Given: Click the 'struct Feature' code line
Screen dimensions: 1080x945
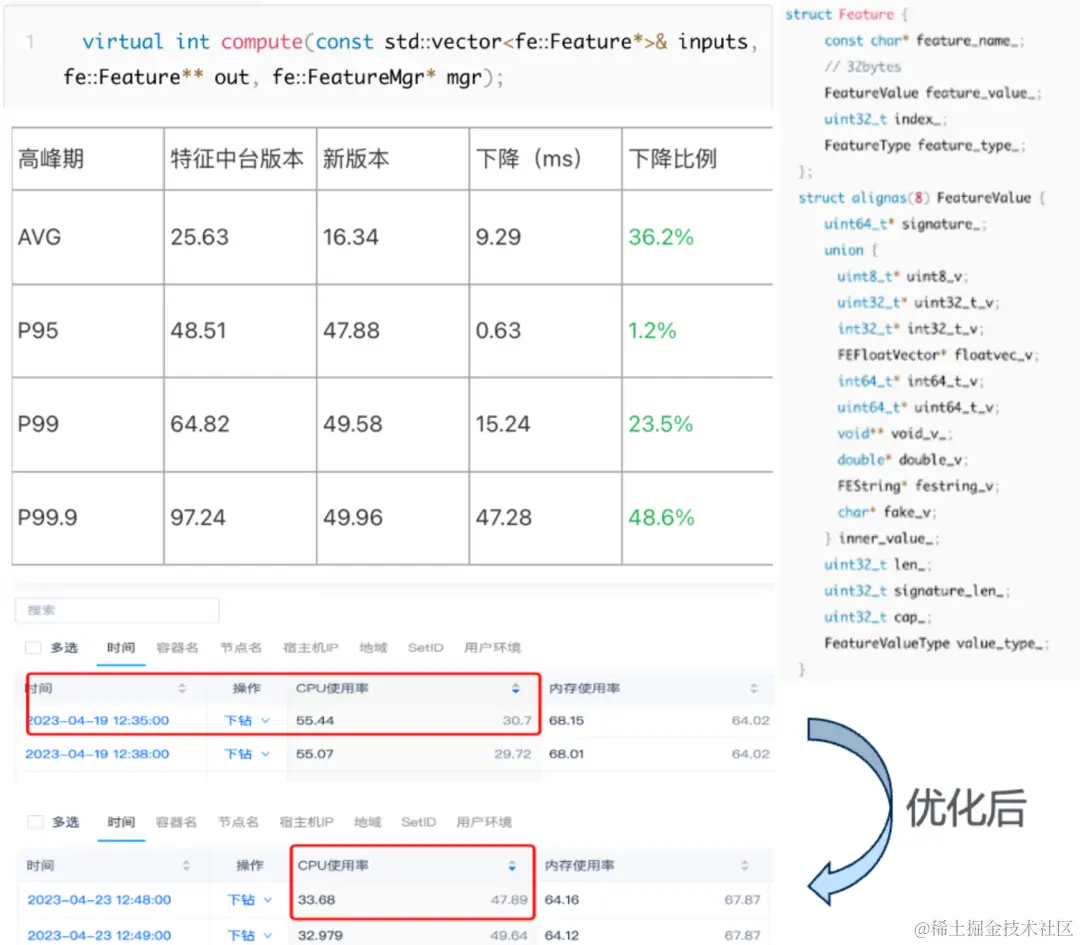Looking at the screenshot, I should pos(847,14).
